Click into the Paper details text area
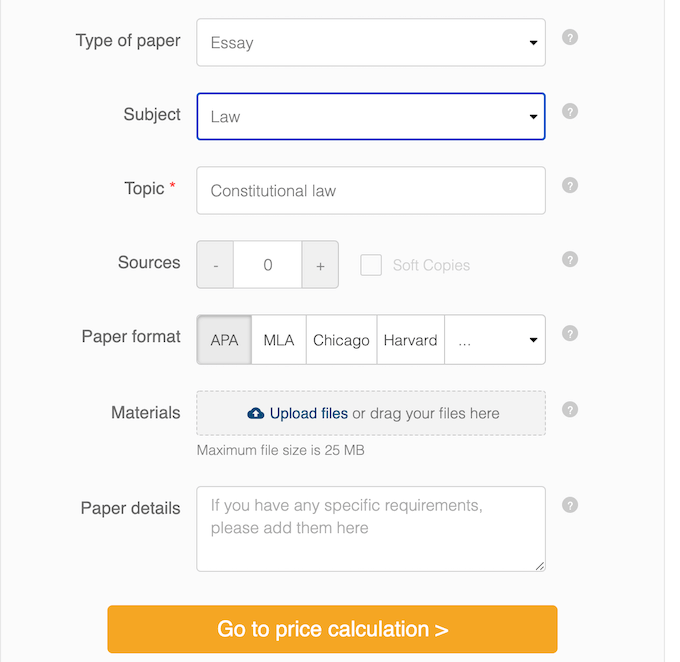Screen dimensions: 680x662 [x=371, y=528]
